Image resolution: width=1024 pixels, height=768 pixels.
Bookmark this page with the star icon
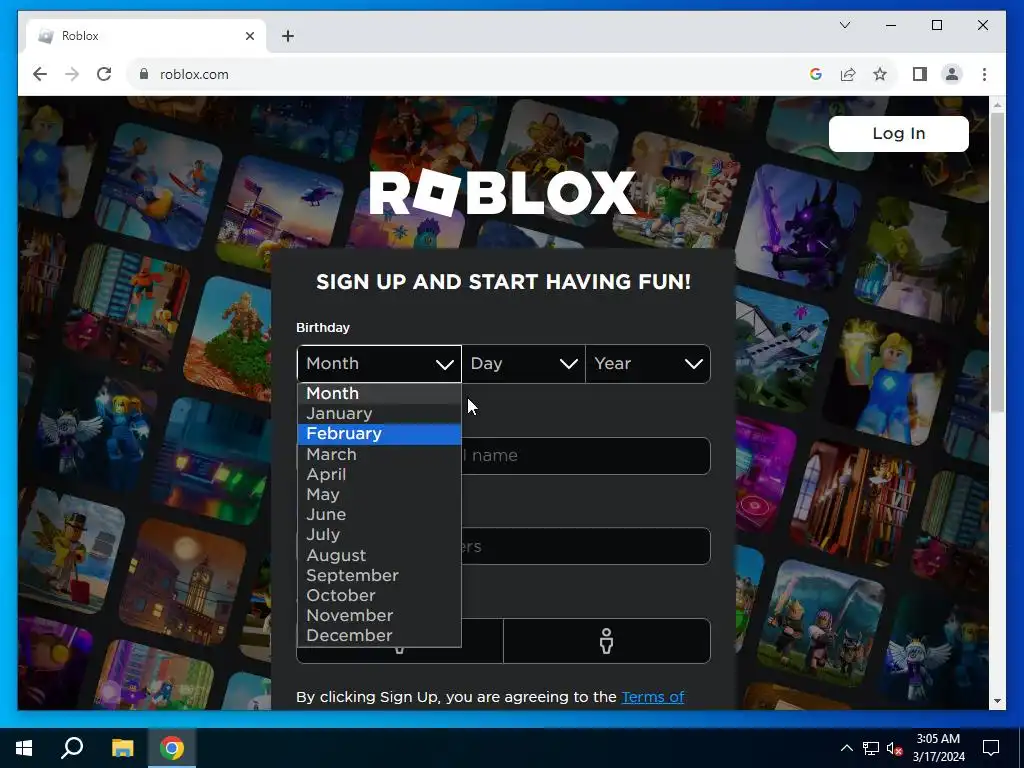pyautogui.click(x=880, y=74)
